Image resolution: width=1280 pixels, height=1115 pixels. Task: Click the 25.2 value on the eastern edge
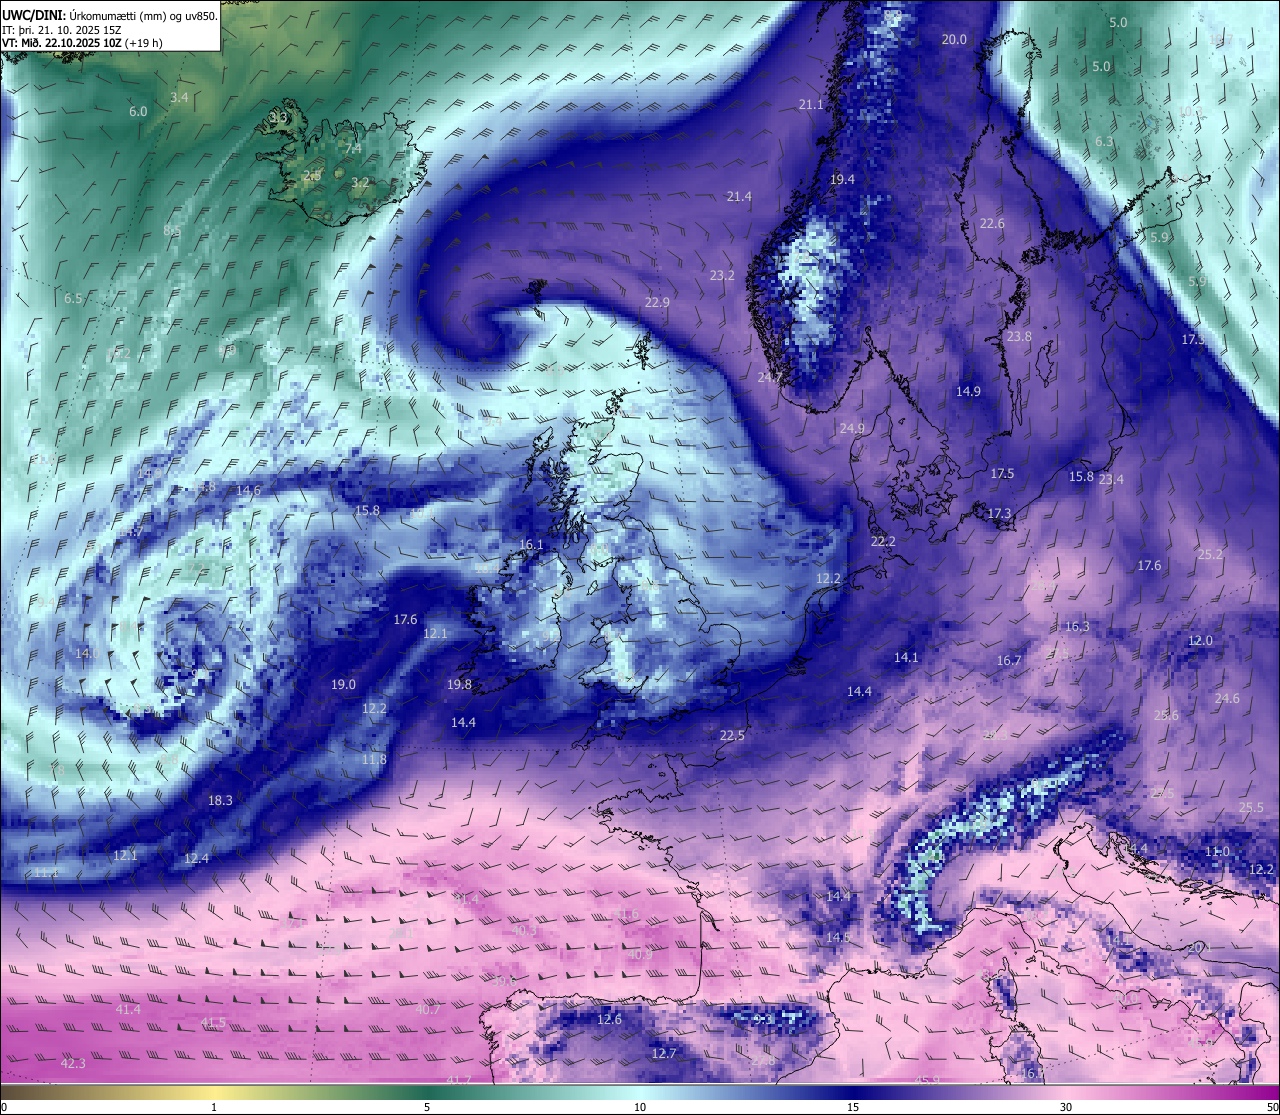(1210, 555)
